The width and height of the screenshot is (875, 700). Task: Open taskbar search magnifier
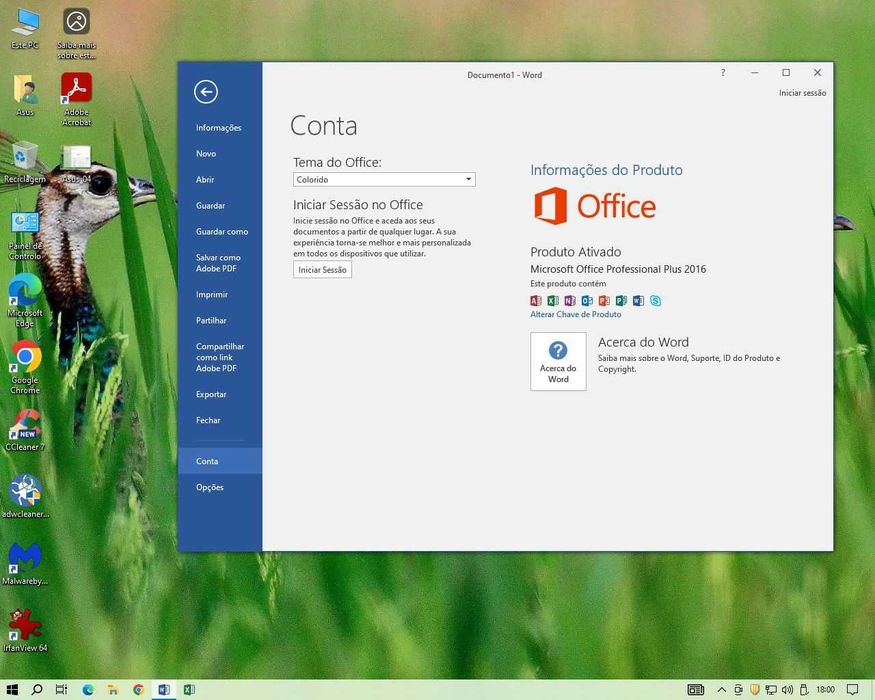pyautogui.click(x=37, y=689)
